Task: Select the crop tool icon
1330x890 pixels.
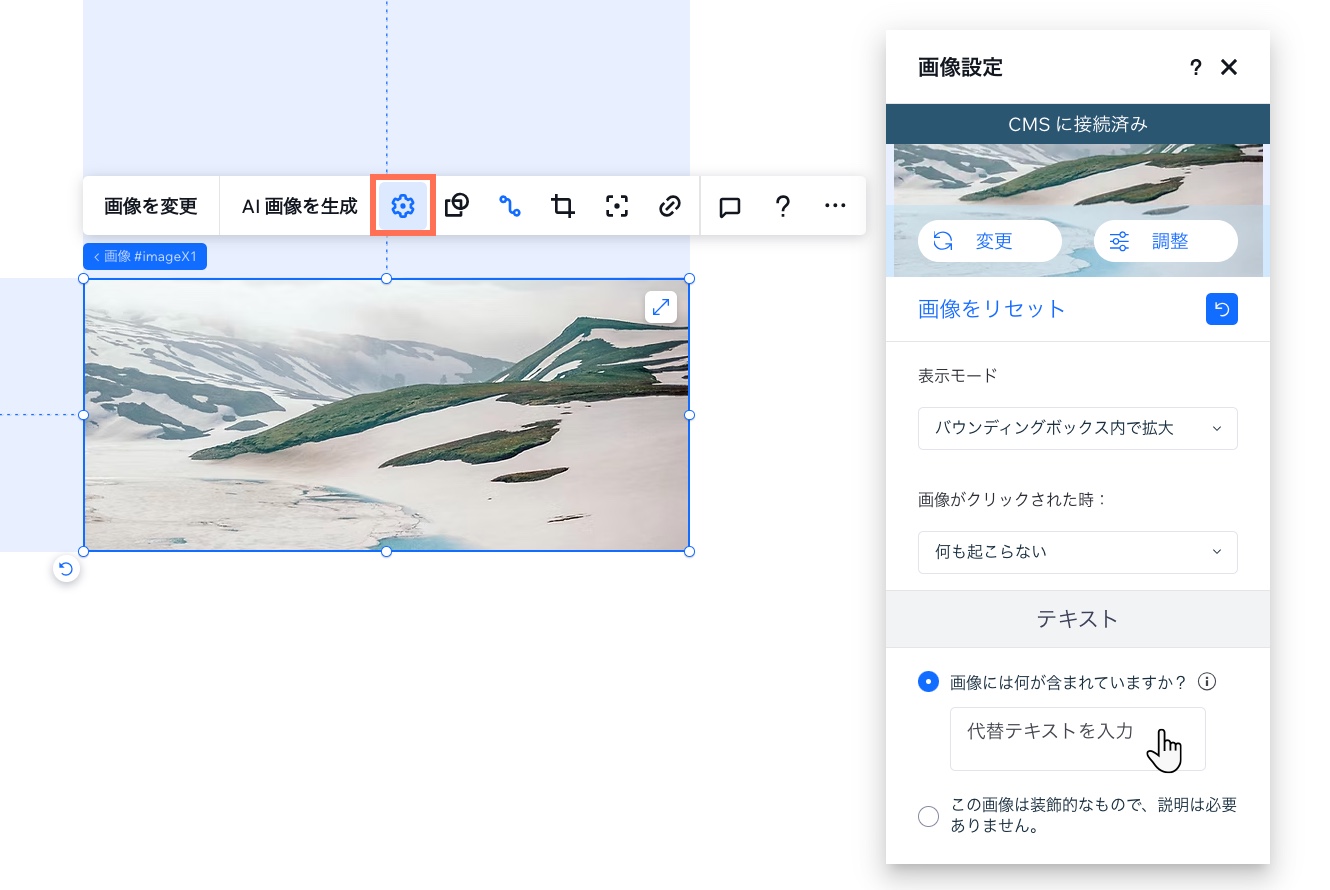Action: click(x=563, y=205)
